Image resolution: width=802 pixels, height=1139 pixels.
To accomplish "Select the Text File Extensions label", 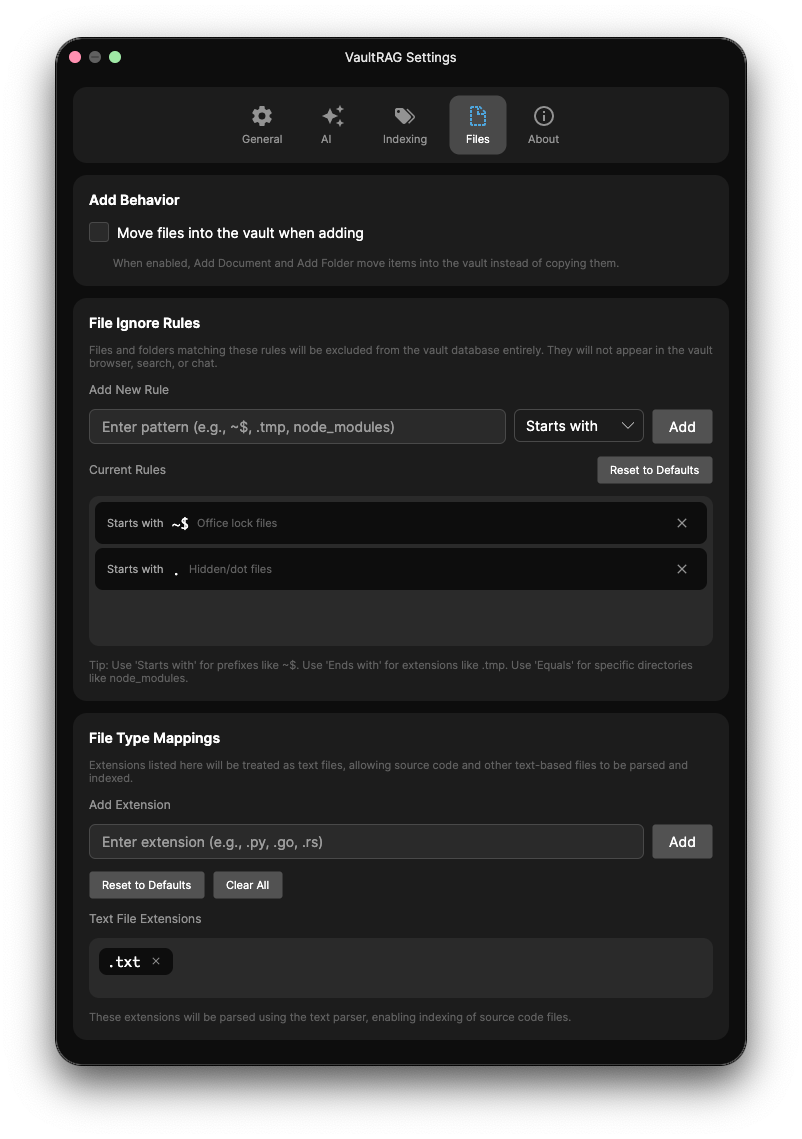I will (x=145, y=919).
